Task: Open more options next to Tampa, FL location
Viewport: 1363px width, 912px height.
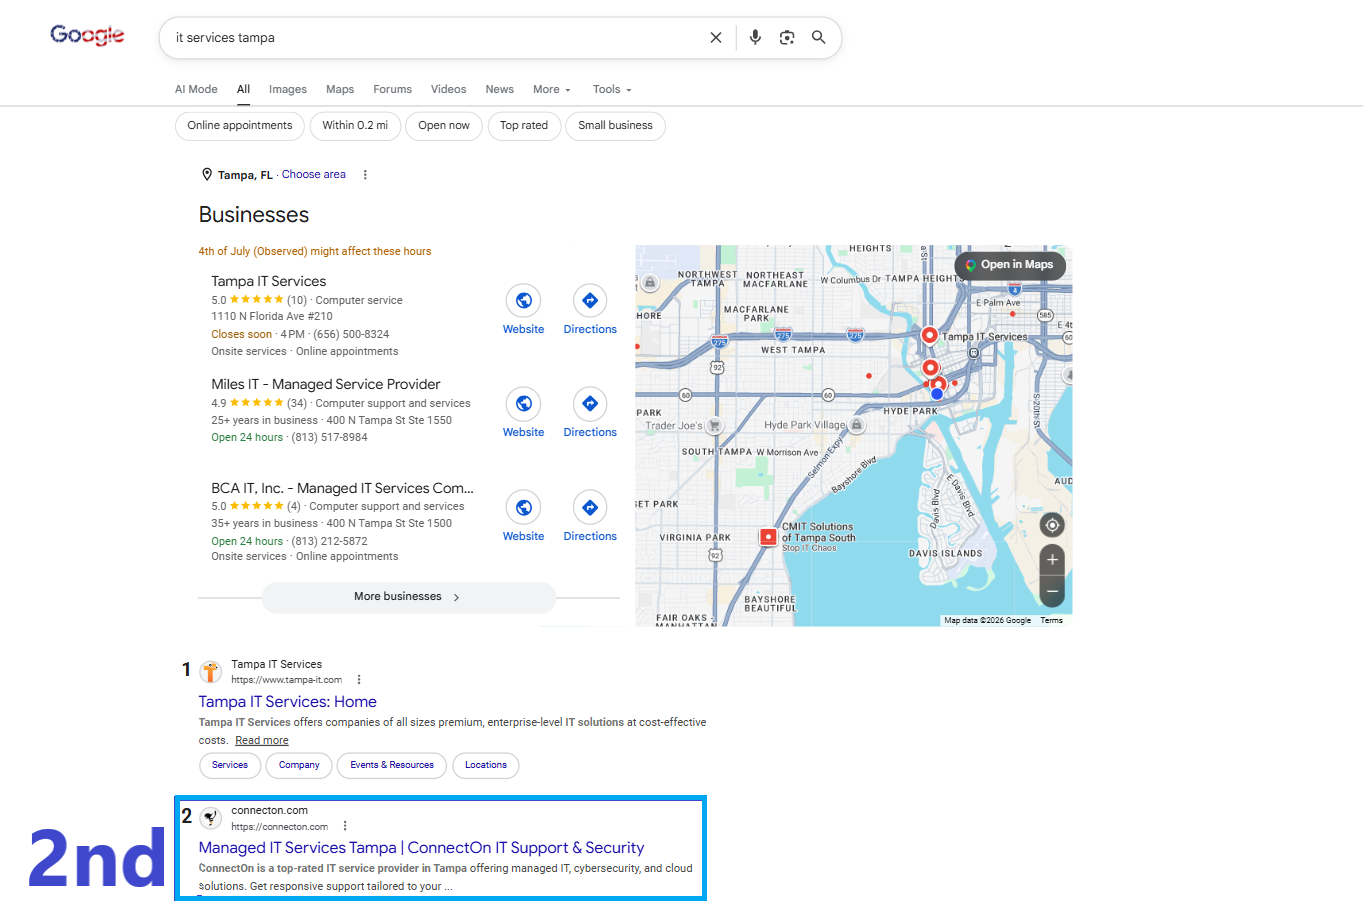Action: [x=365, y=175]
